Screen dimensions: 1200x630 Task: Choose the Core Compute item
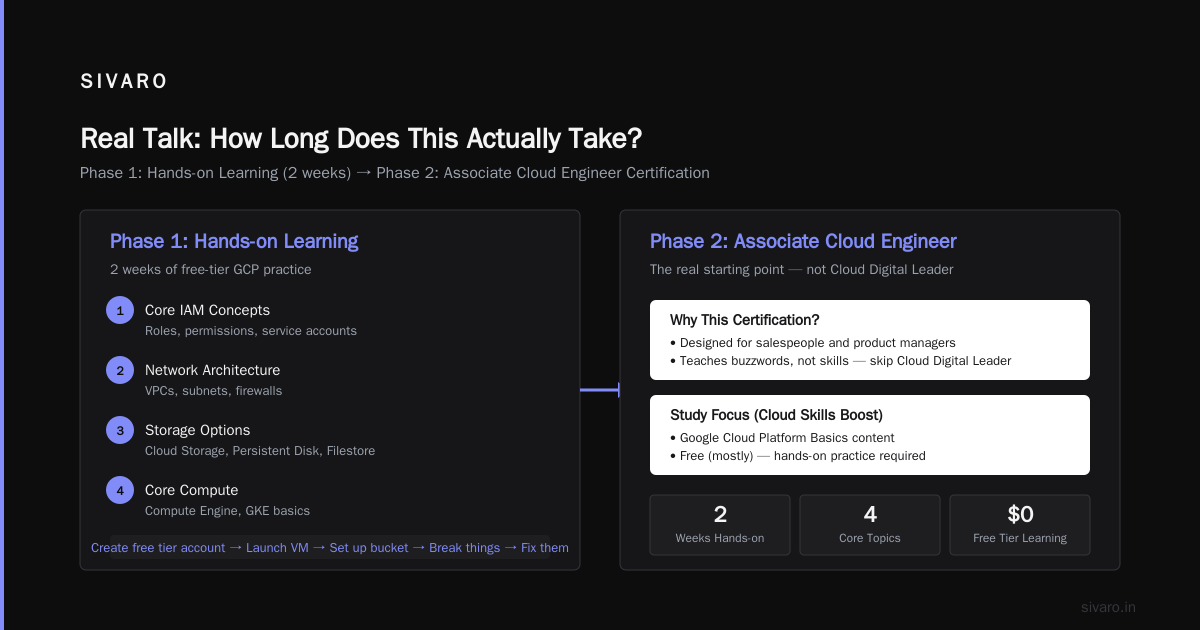227,500
